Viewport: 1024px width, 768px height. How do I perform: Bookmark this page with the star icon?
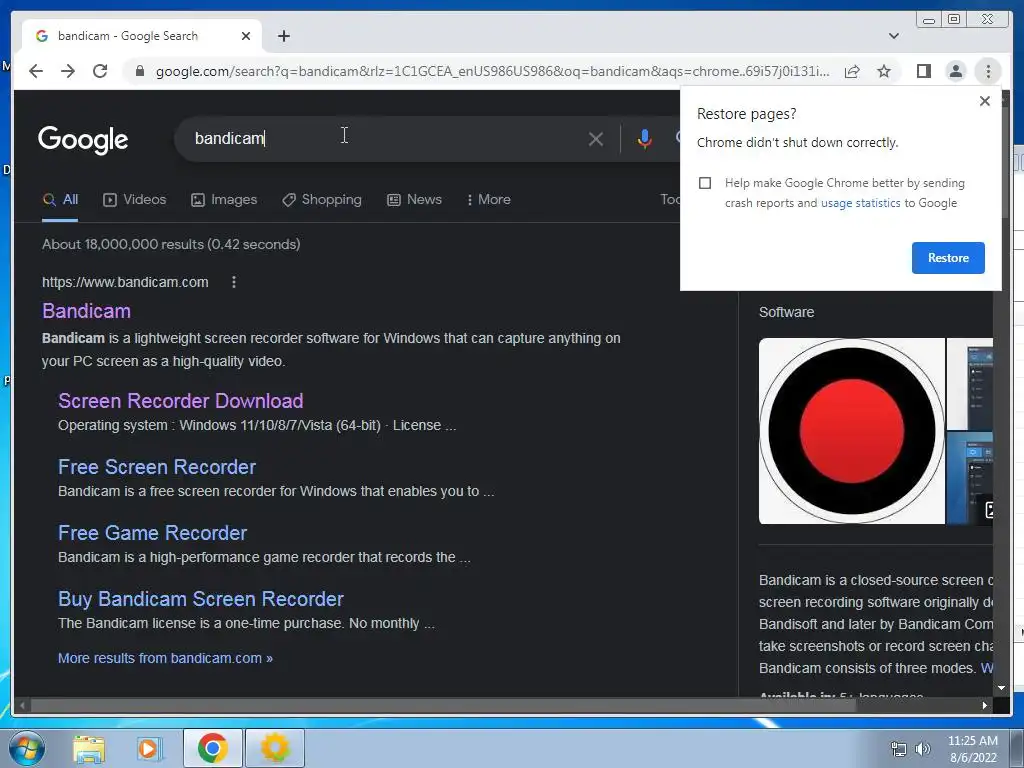point(884,71)
